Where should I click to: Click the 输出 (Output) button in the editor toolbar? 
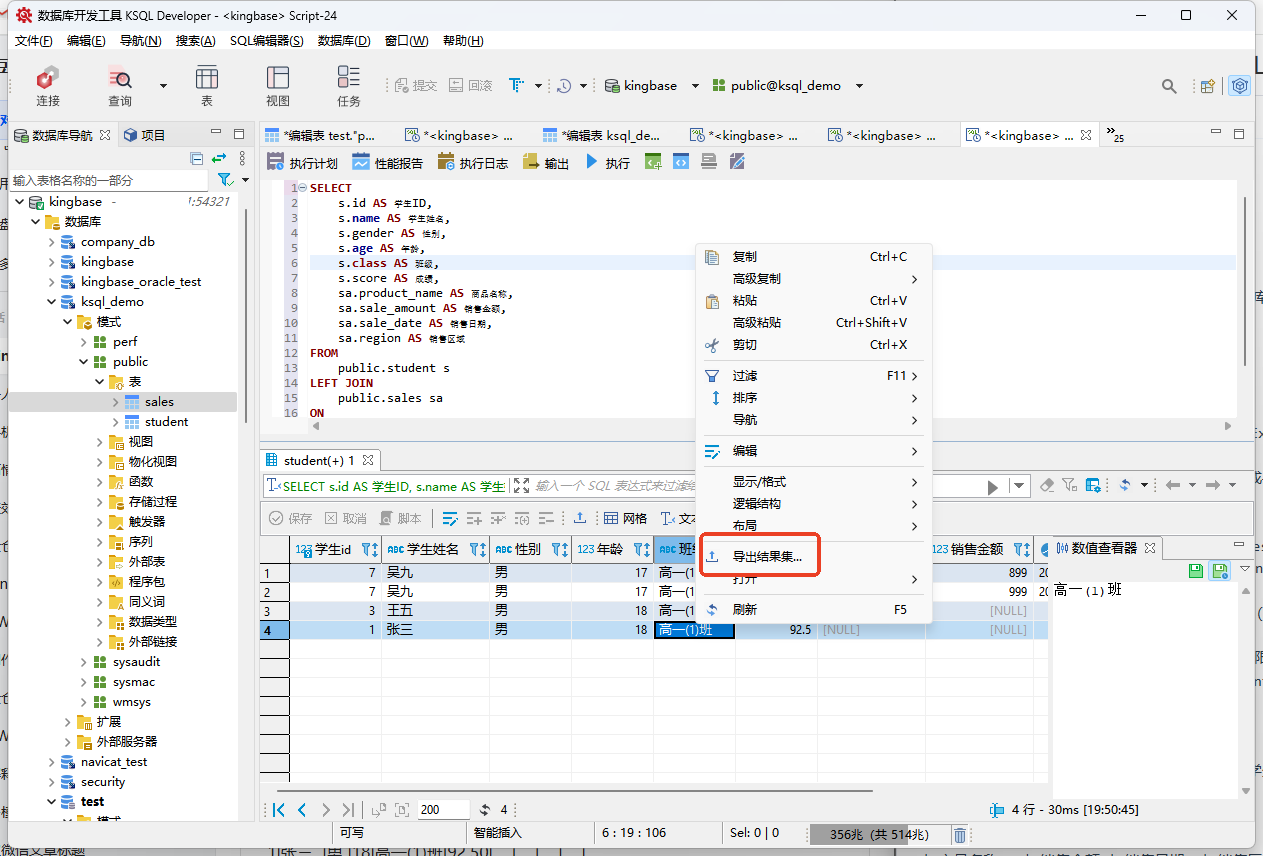coord(546,162)
